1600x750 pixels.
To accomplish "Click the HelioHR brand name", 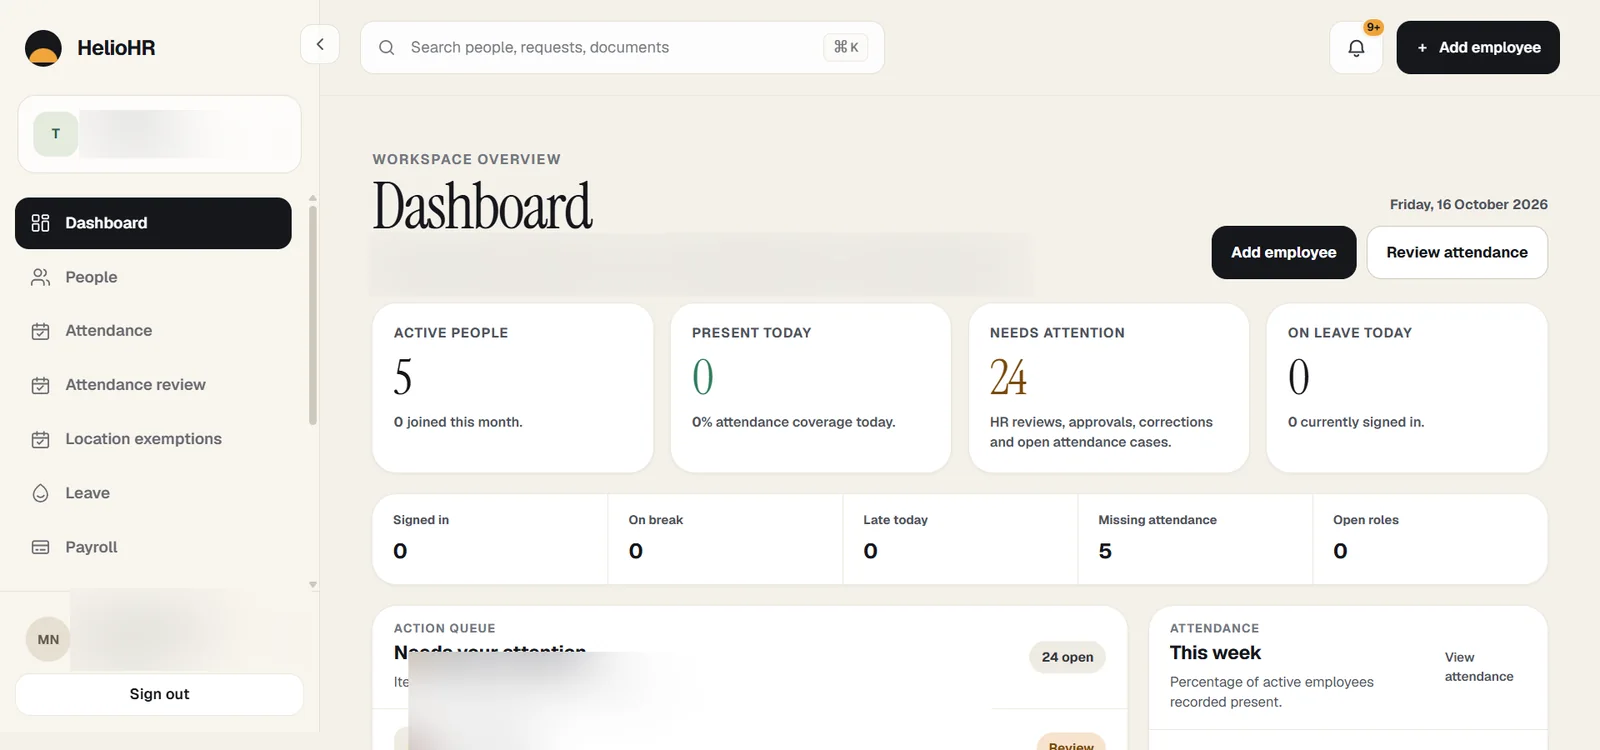I will [116, 48].
